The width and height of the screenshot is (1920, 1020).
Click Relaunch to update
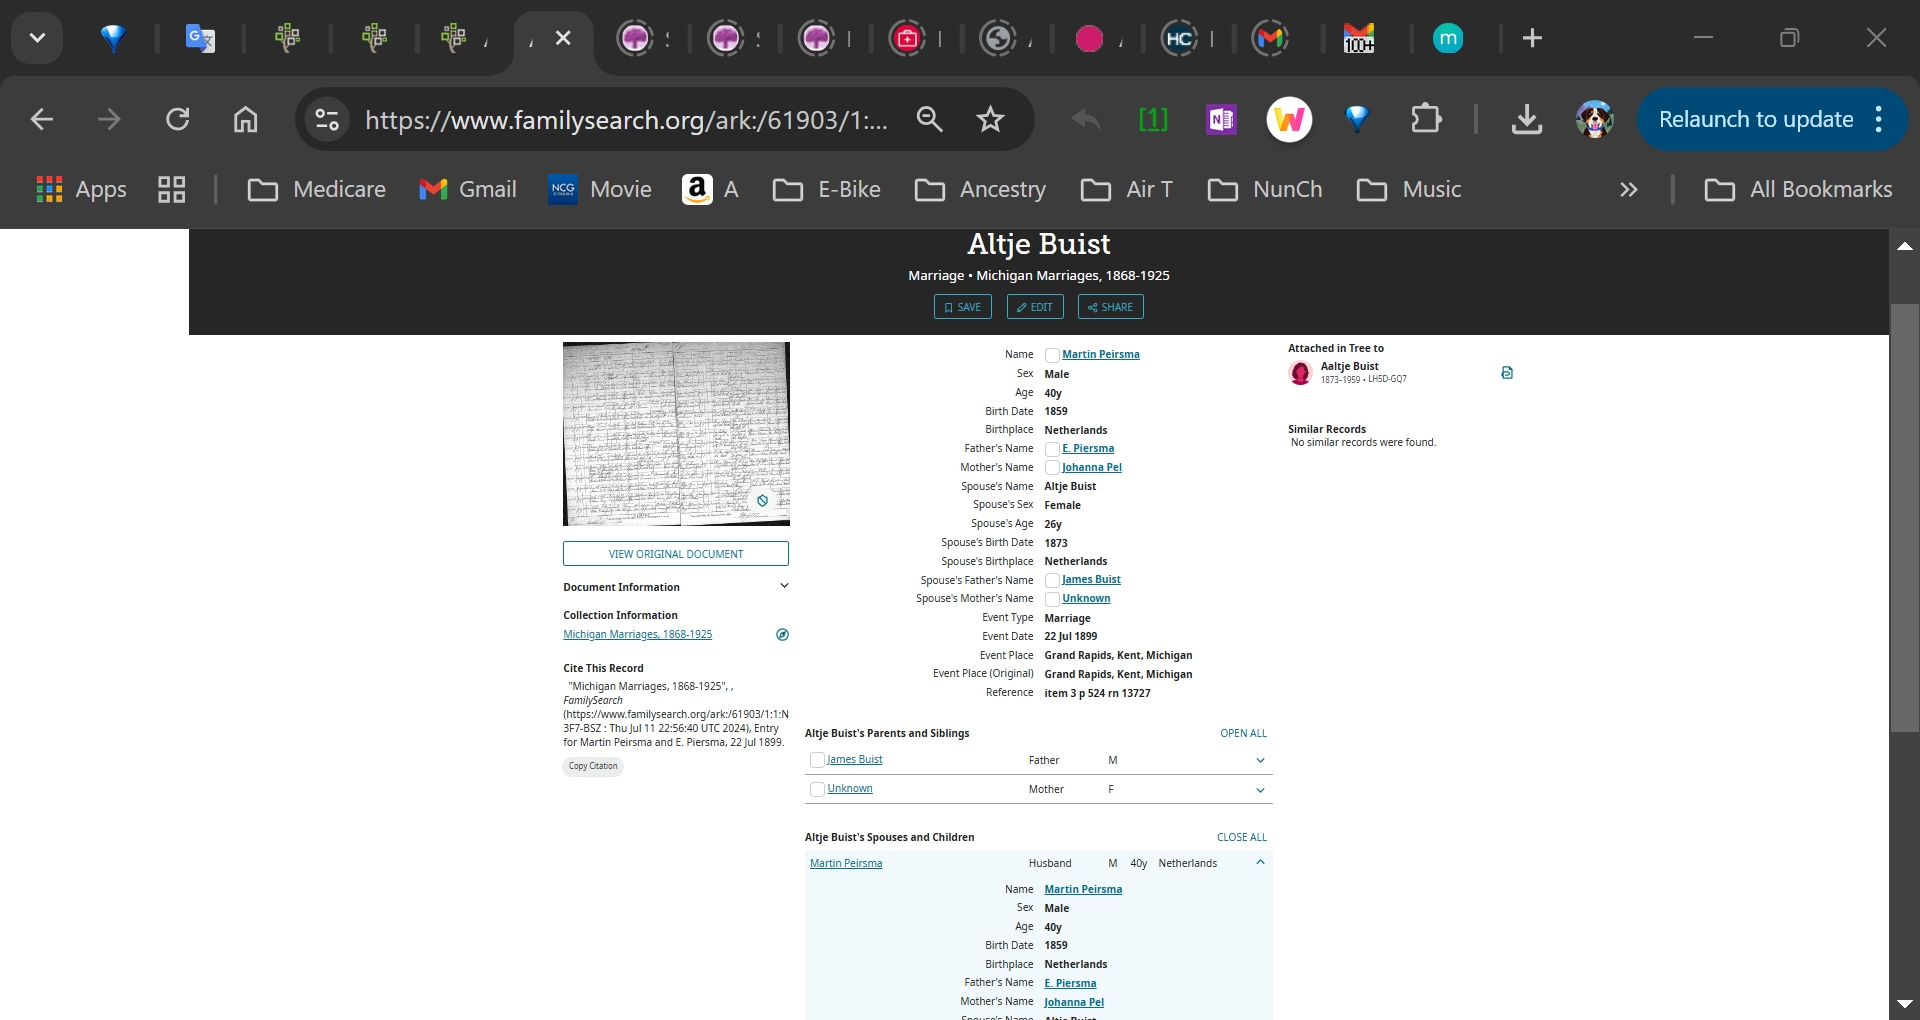(x=1755, y=120)
